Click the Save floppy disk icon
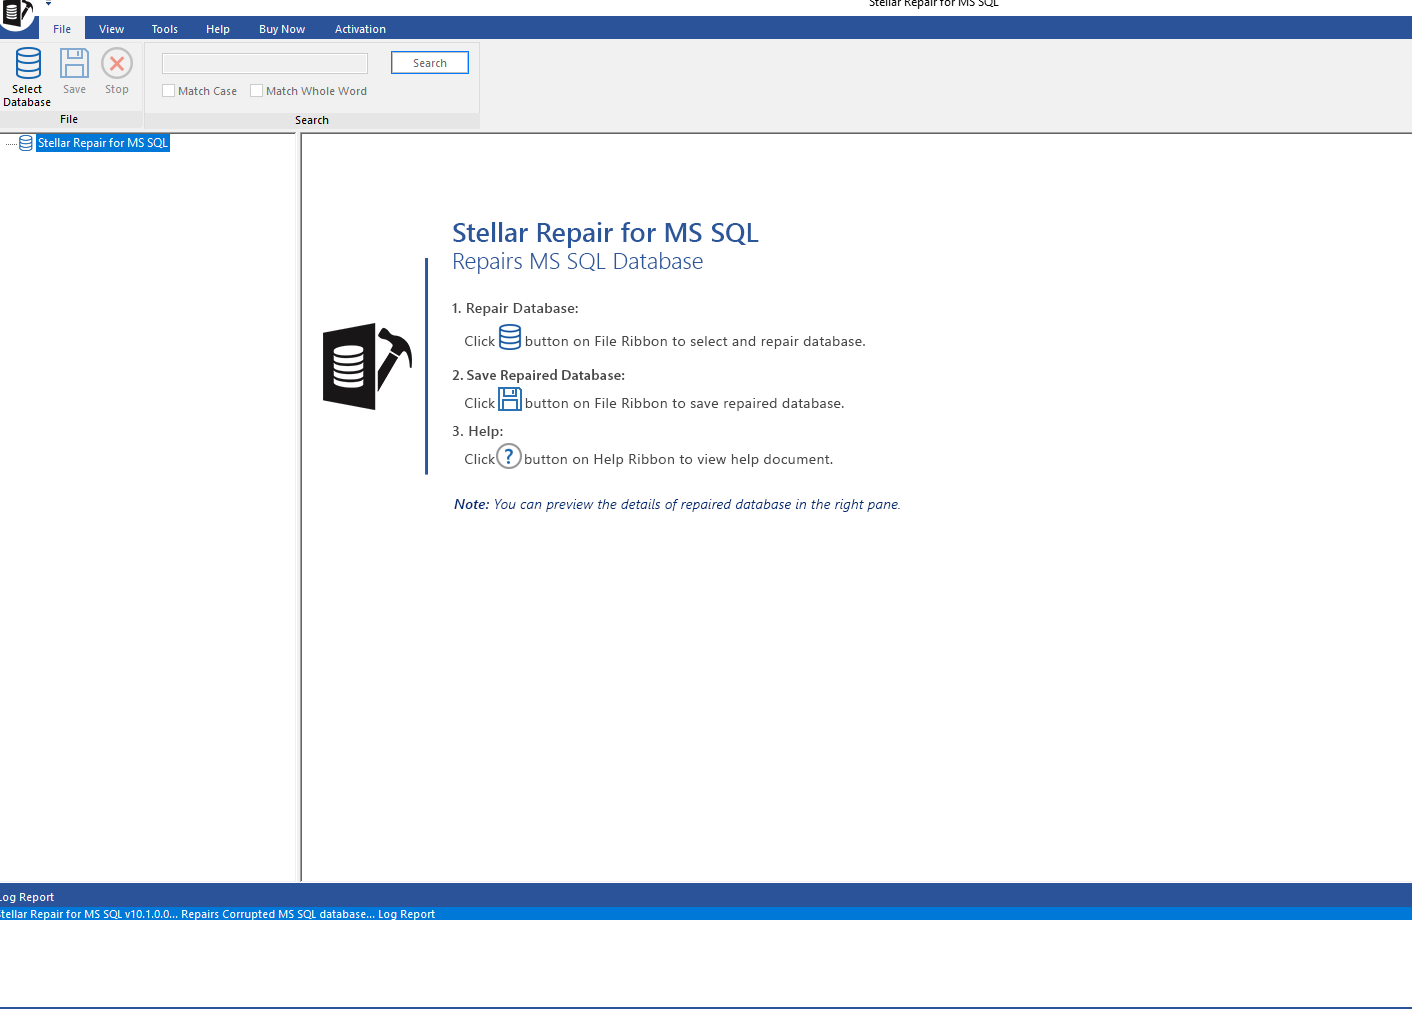The image size is (1412, 1009). [74, 63]
